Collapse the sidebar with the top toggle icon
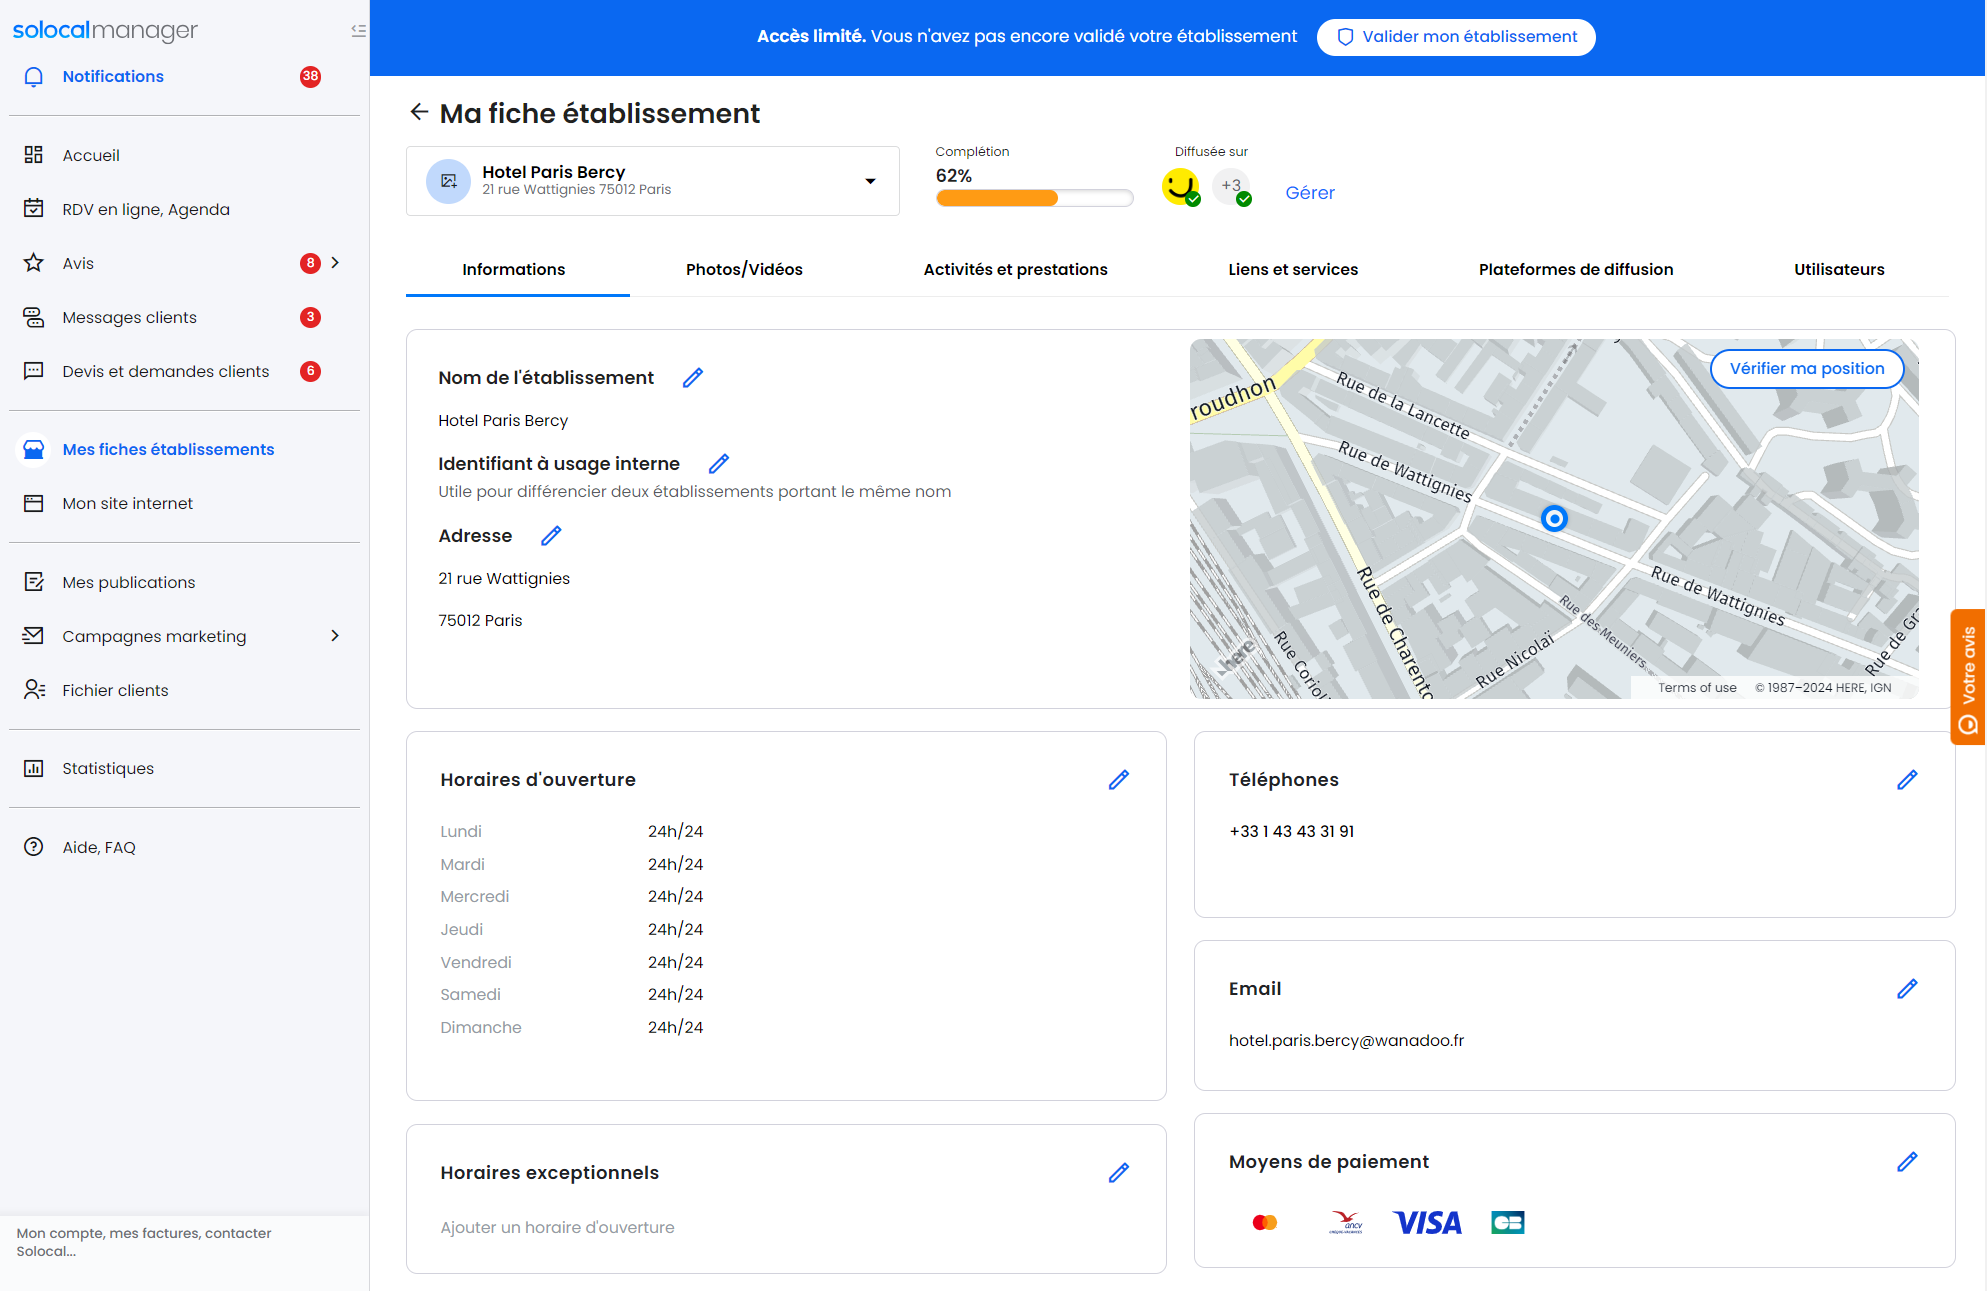The height and width of the screenshot is (1291, 1987). point(358,31)
